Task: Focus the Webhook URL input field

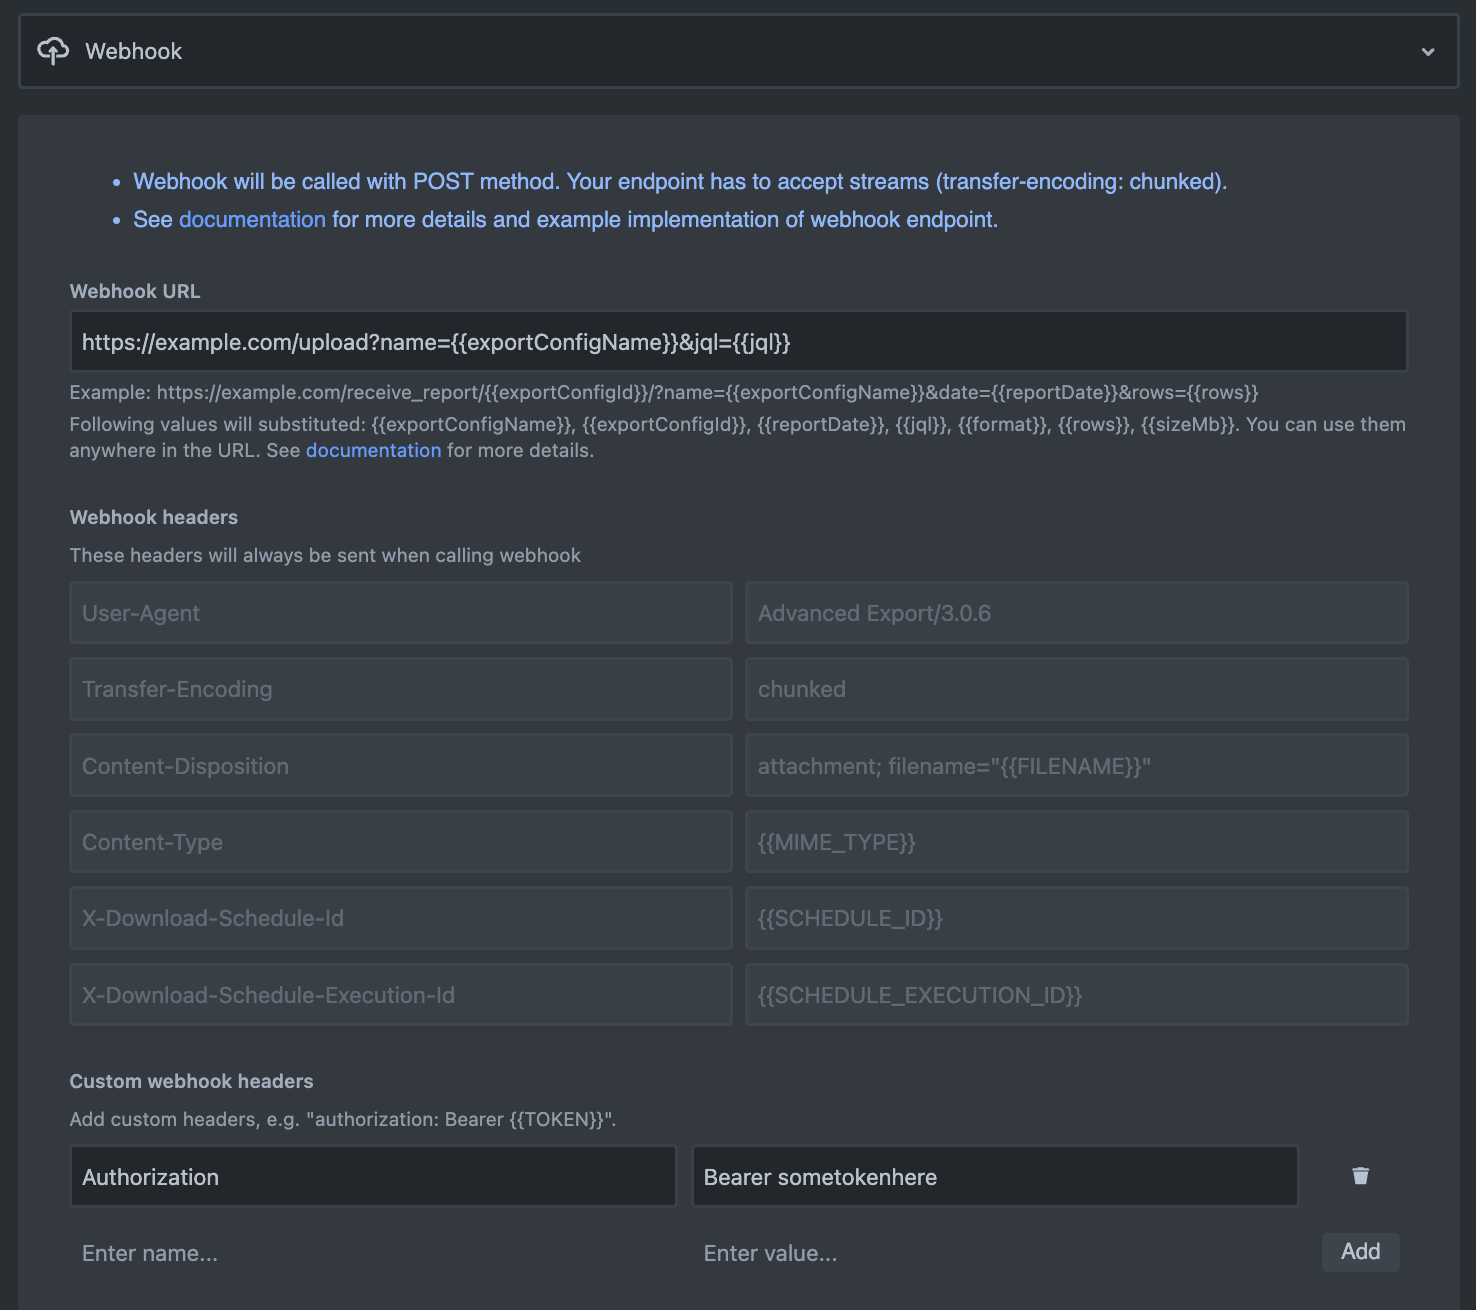Action: 738,342
